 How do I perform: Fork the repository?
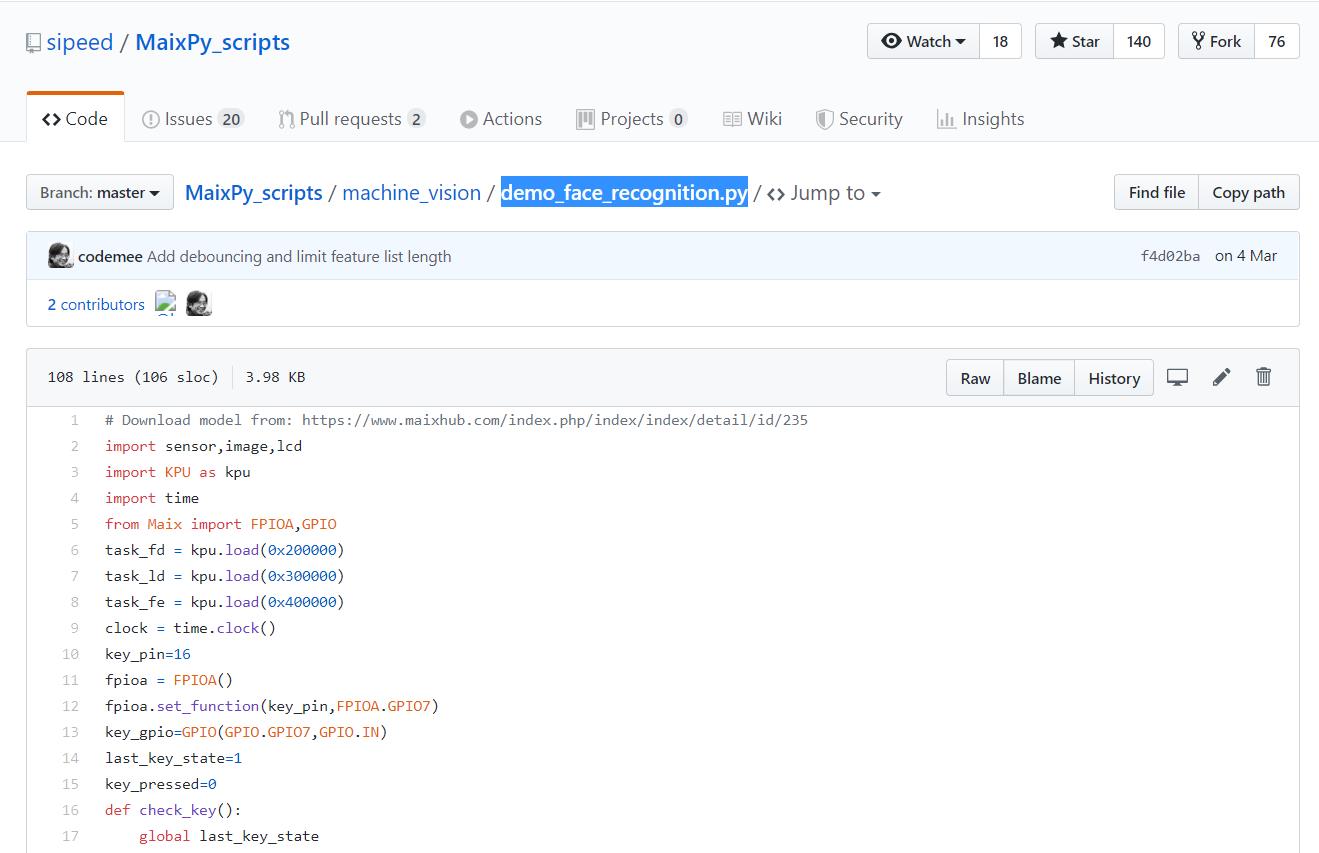1216,41
